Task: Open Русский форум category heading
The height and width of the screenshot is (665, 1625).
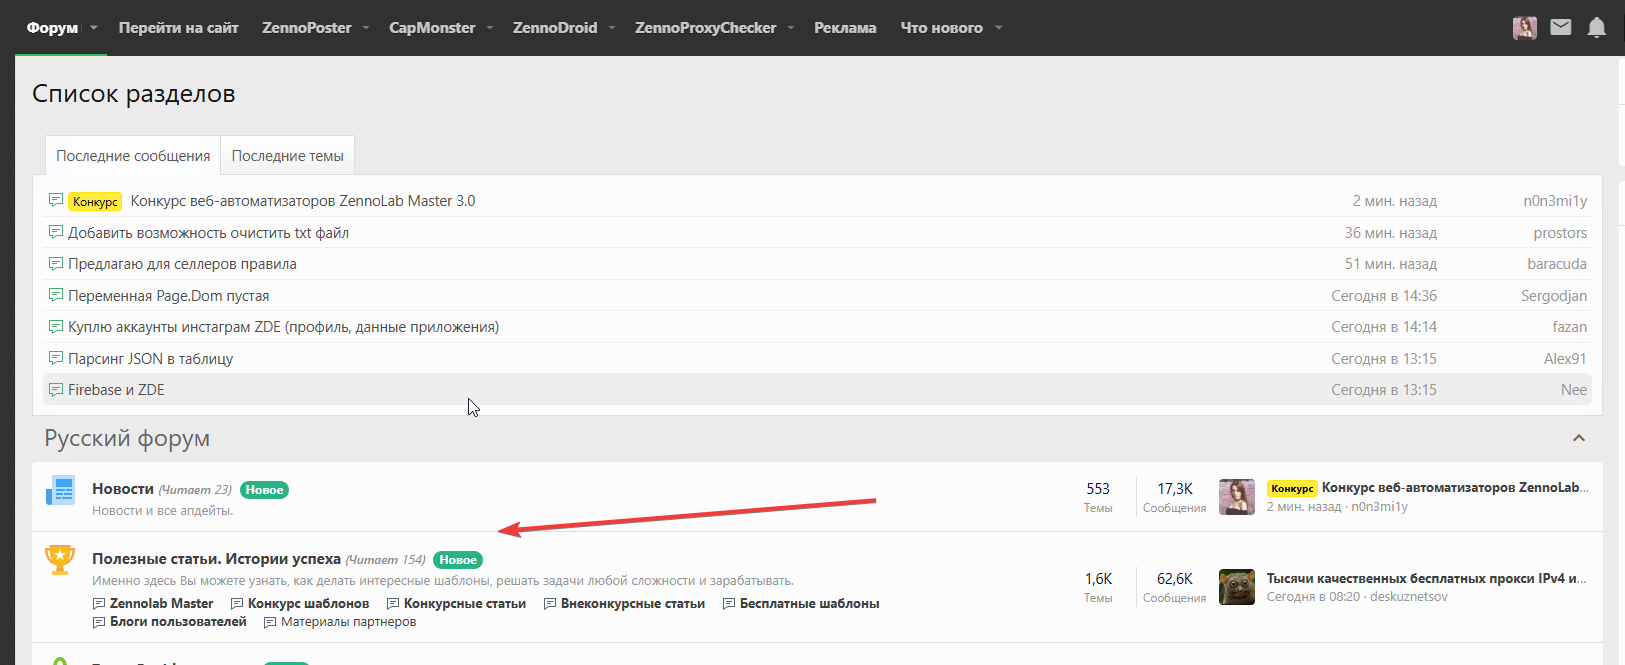Action: [x=127, y=438]
